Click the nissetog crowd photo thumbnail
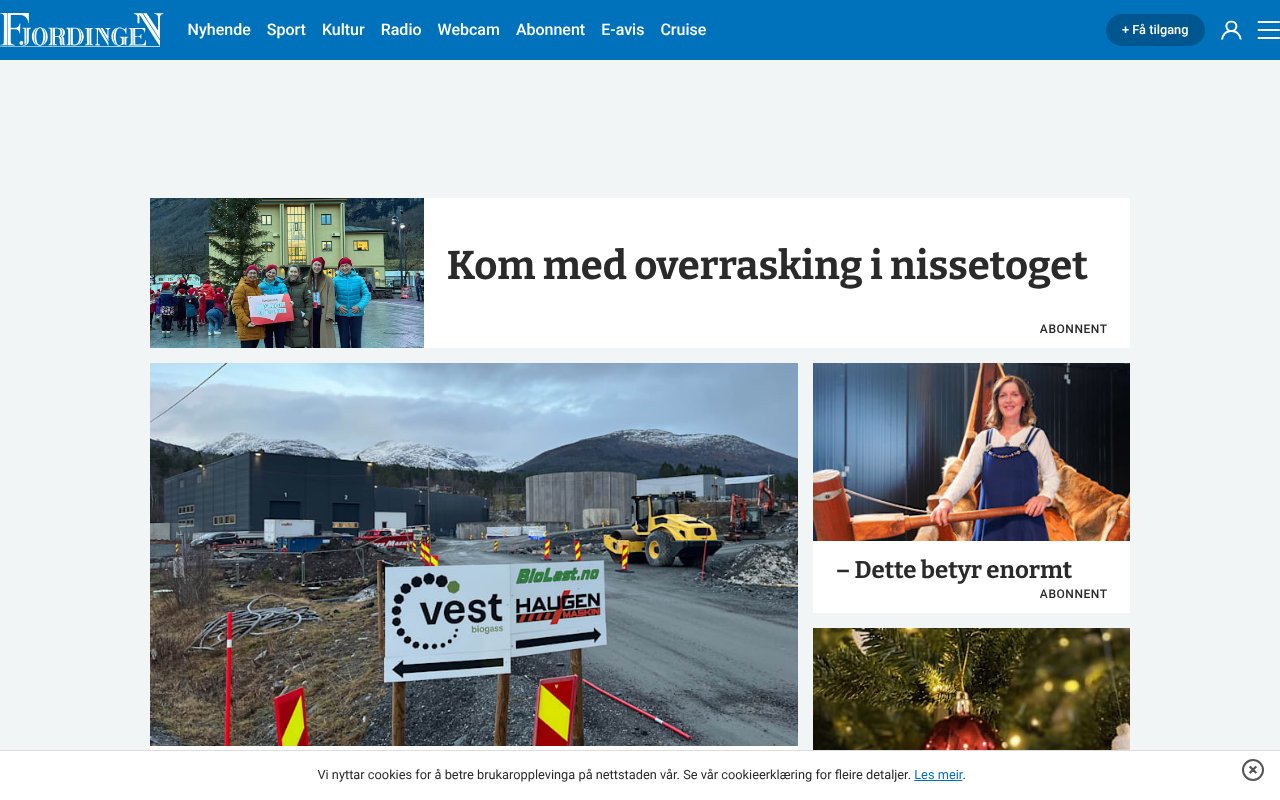Screen dimensions: 1280x800 286,272
